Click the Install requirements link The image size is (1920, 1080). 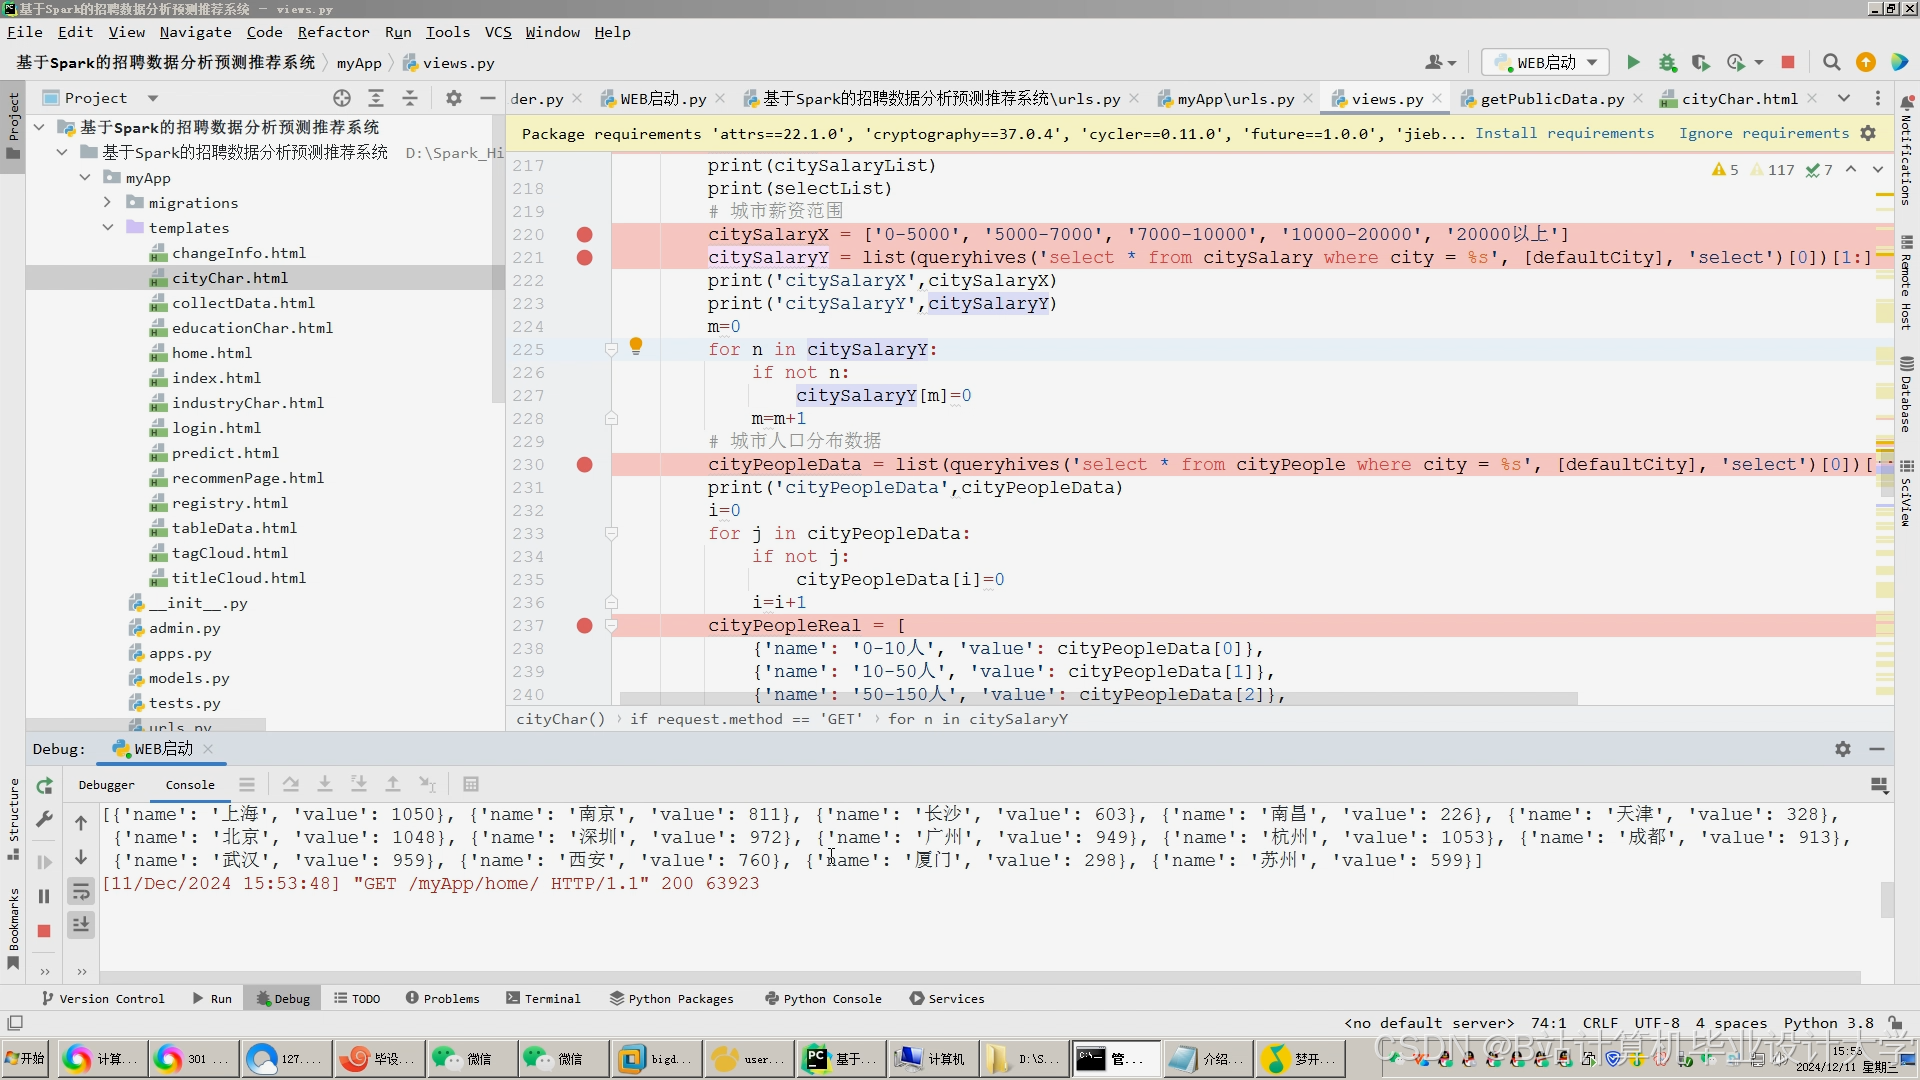(1565, 133)
